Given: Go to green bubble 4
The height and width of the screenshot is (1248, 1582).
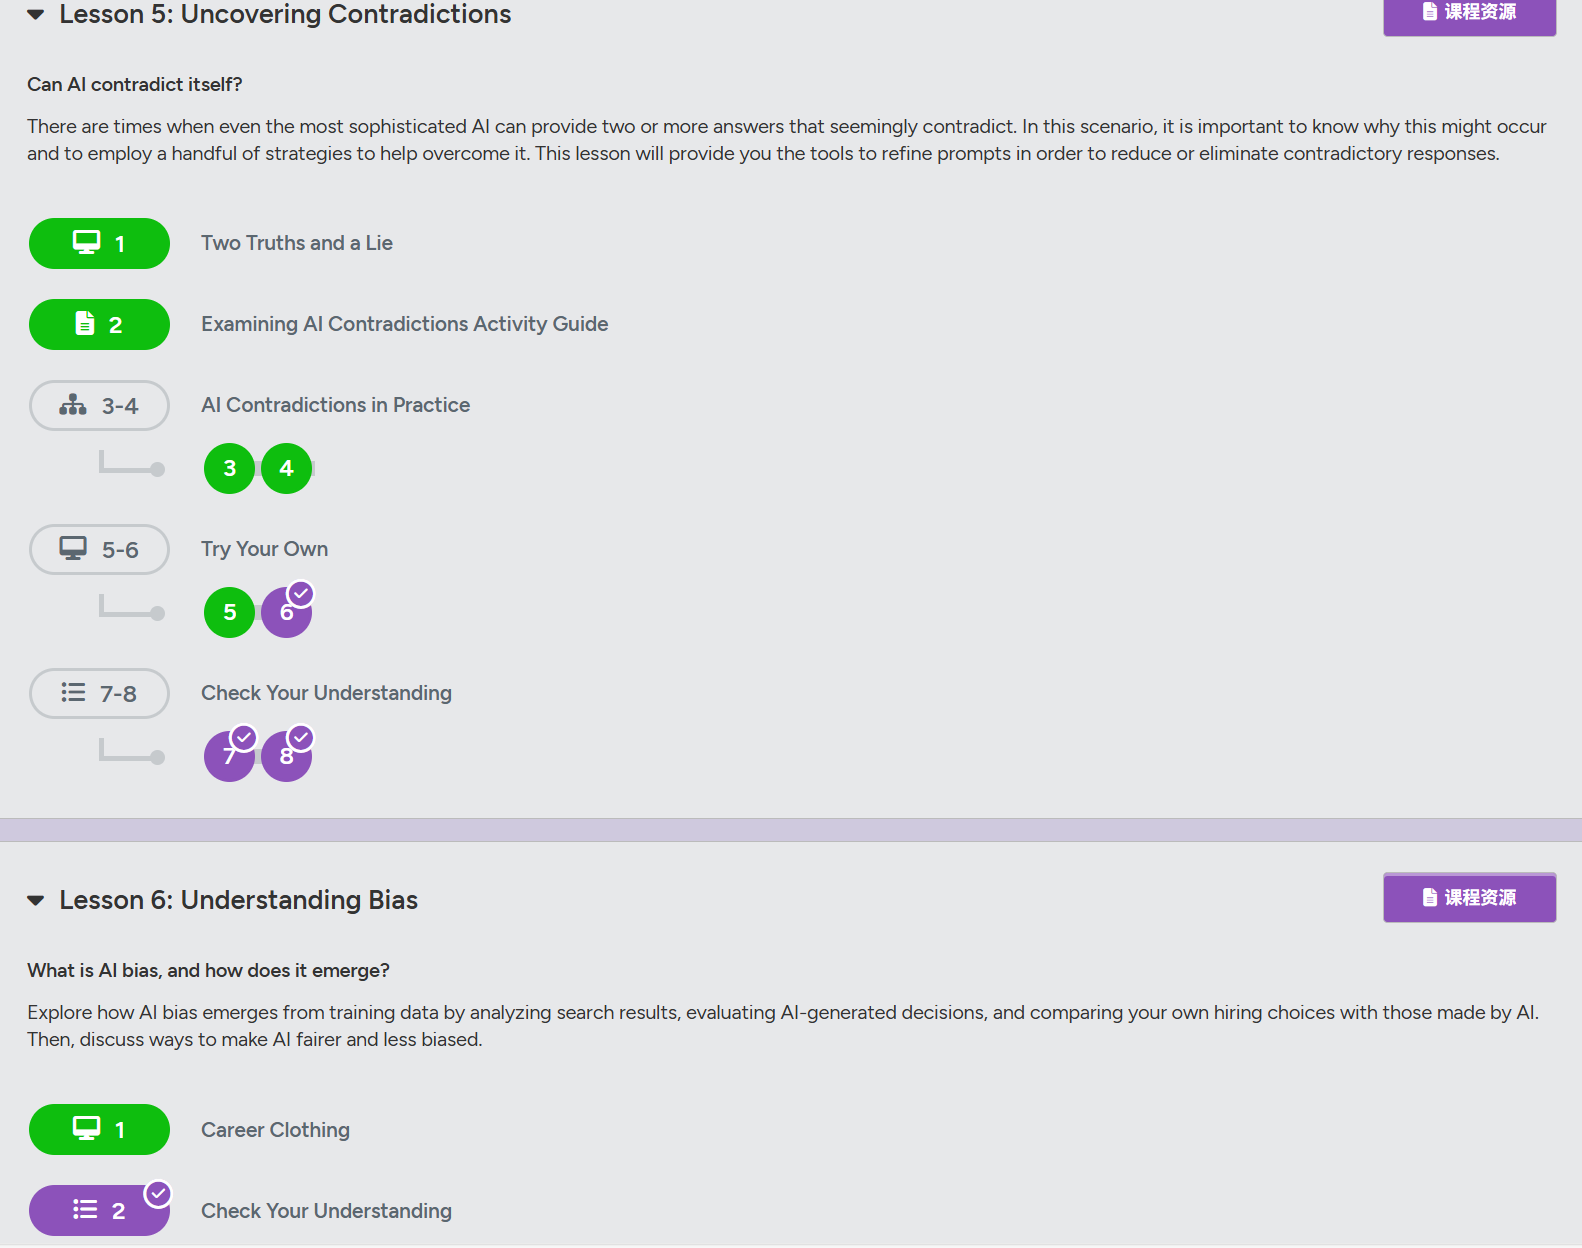Looking at the screenshot, I should click(287, 468).
